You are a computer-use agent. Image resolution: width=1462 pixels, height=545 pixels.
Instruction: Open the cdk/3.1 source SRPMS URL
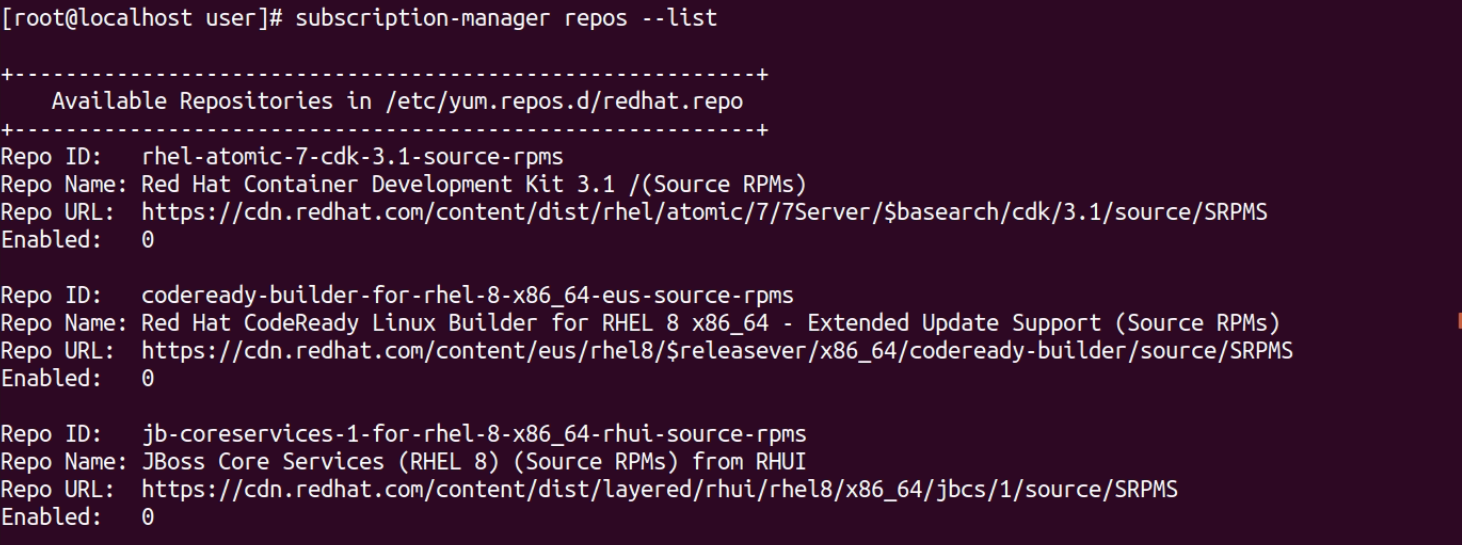click(705, 212)
